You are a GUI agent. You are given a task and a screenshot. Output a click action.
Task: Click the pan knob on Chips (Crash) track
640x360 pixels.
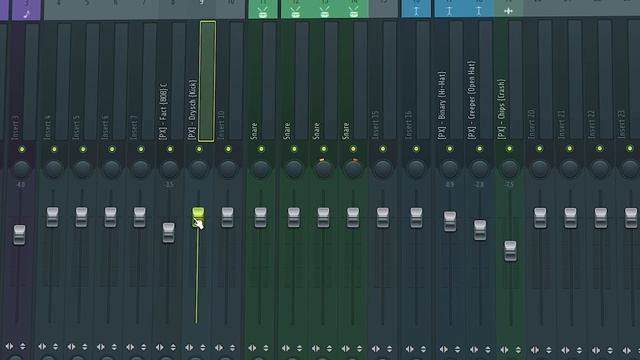coord(509,169)
